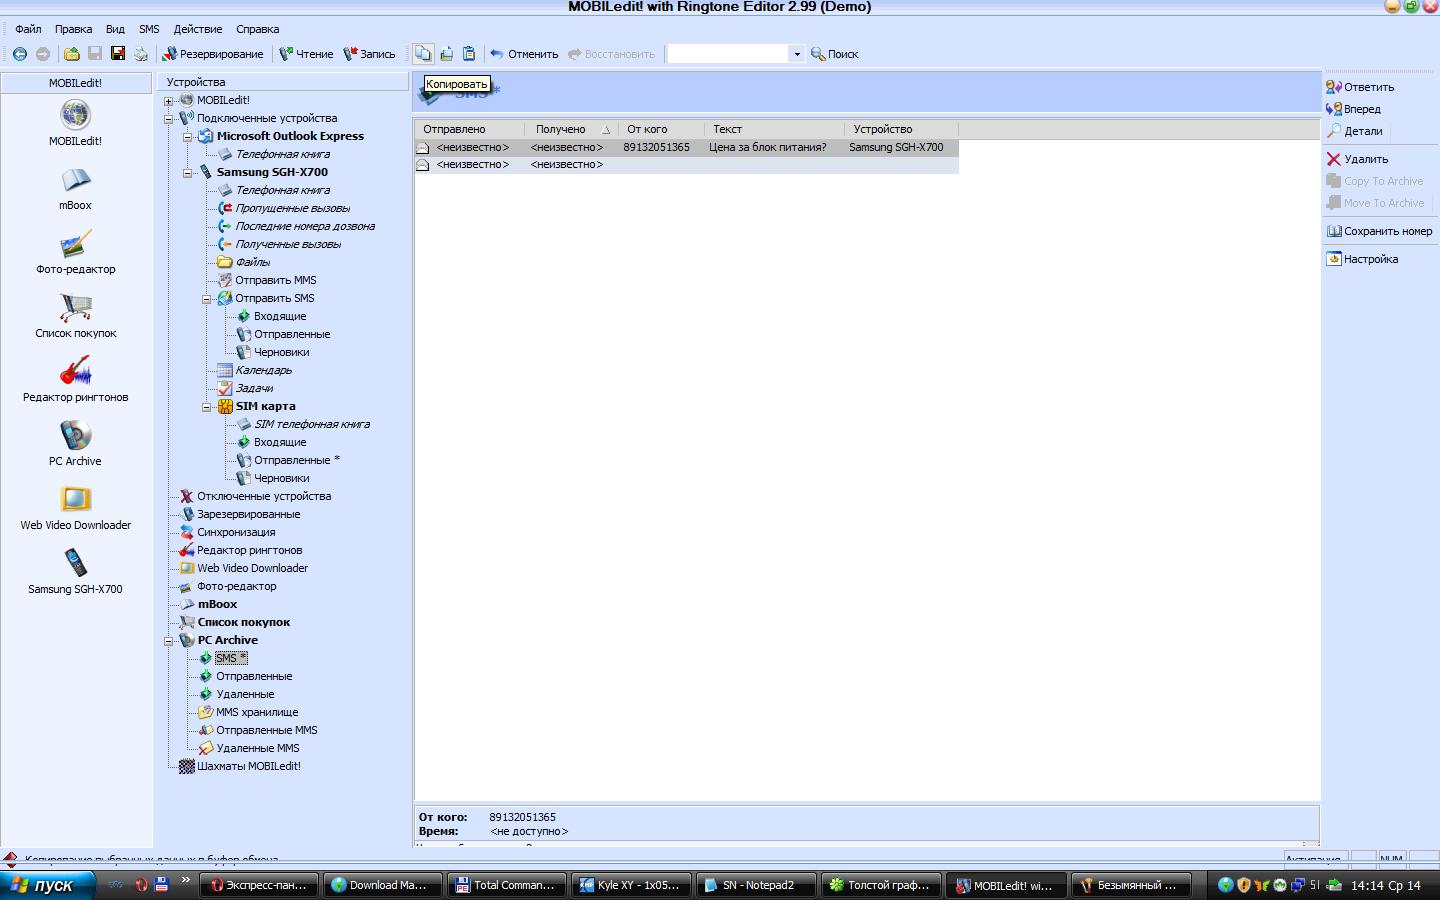
Task: Click the black floppy save-as icon
Action: (x=118, y=54)
